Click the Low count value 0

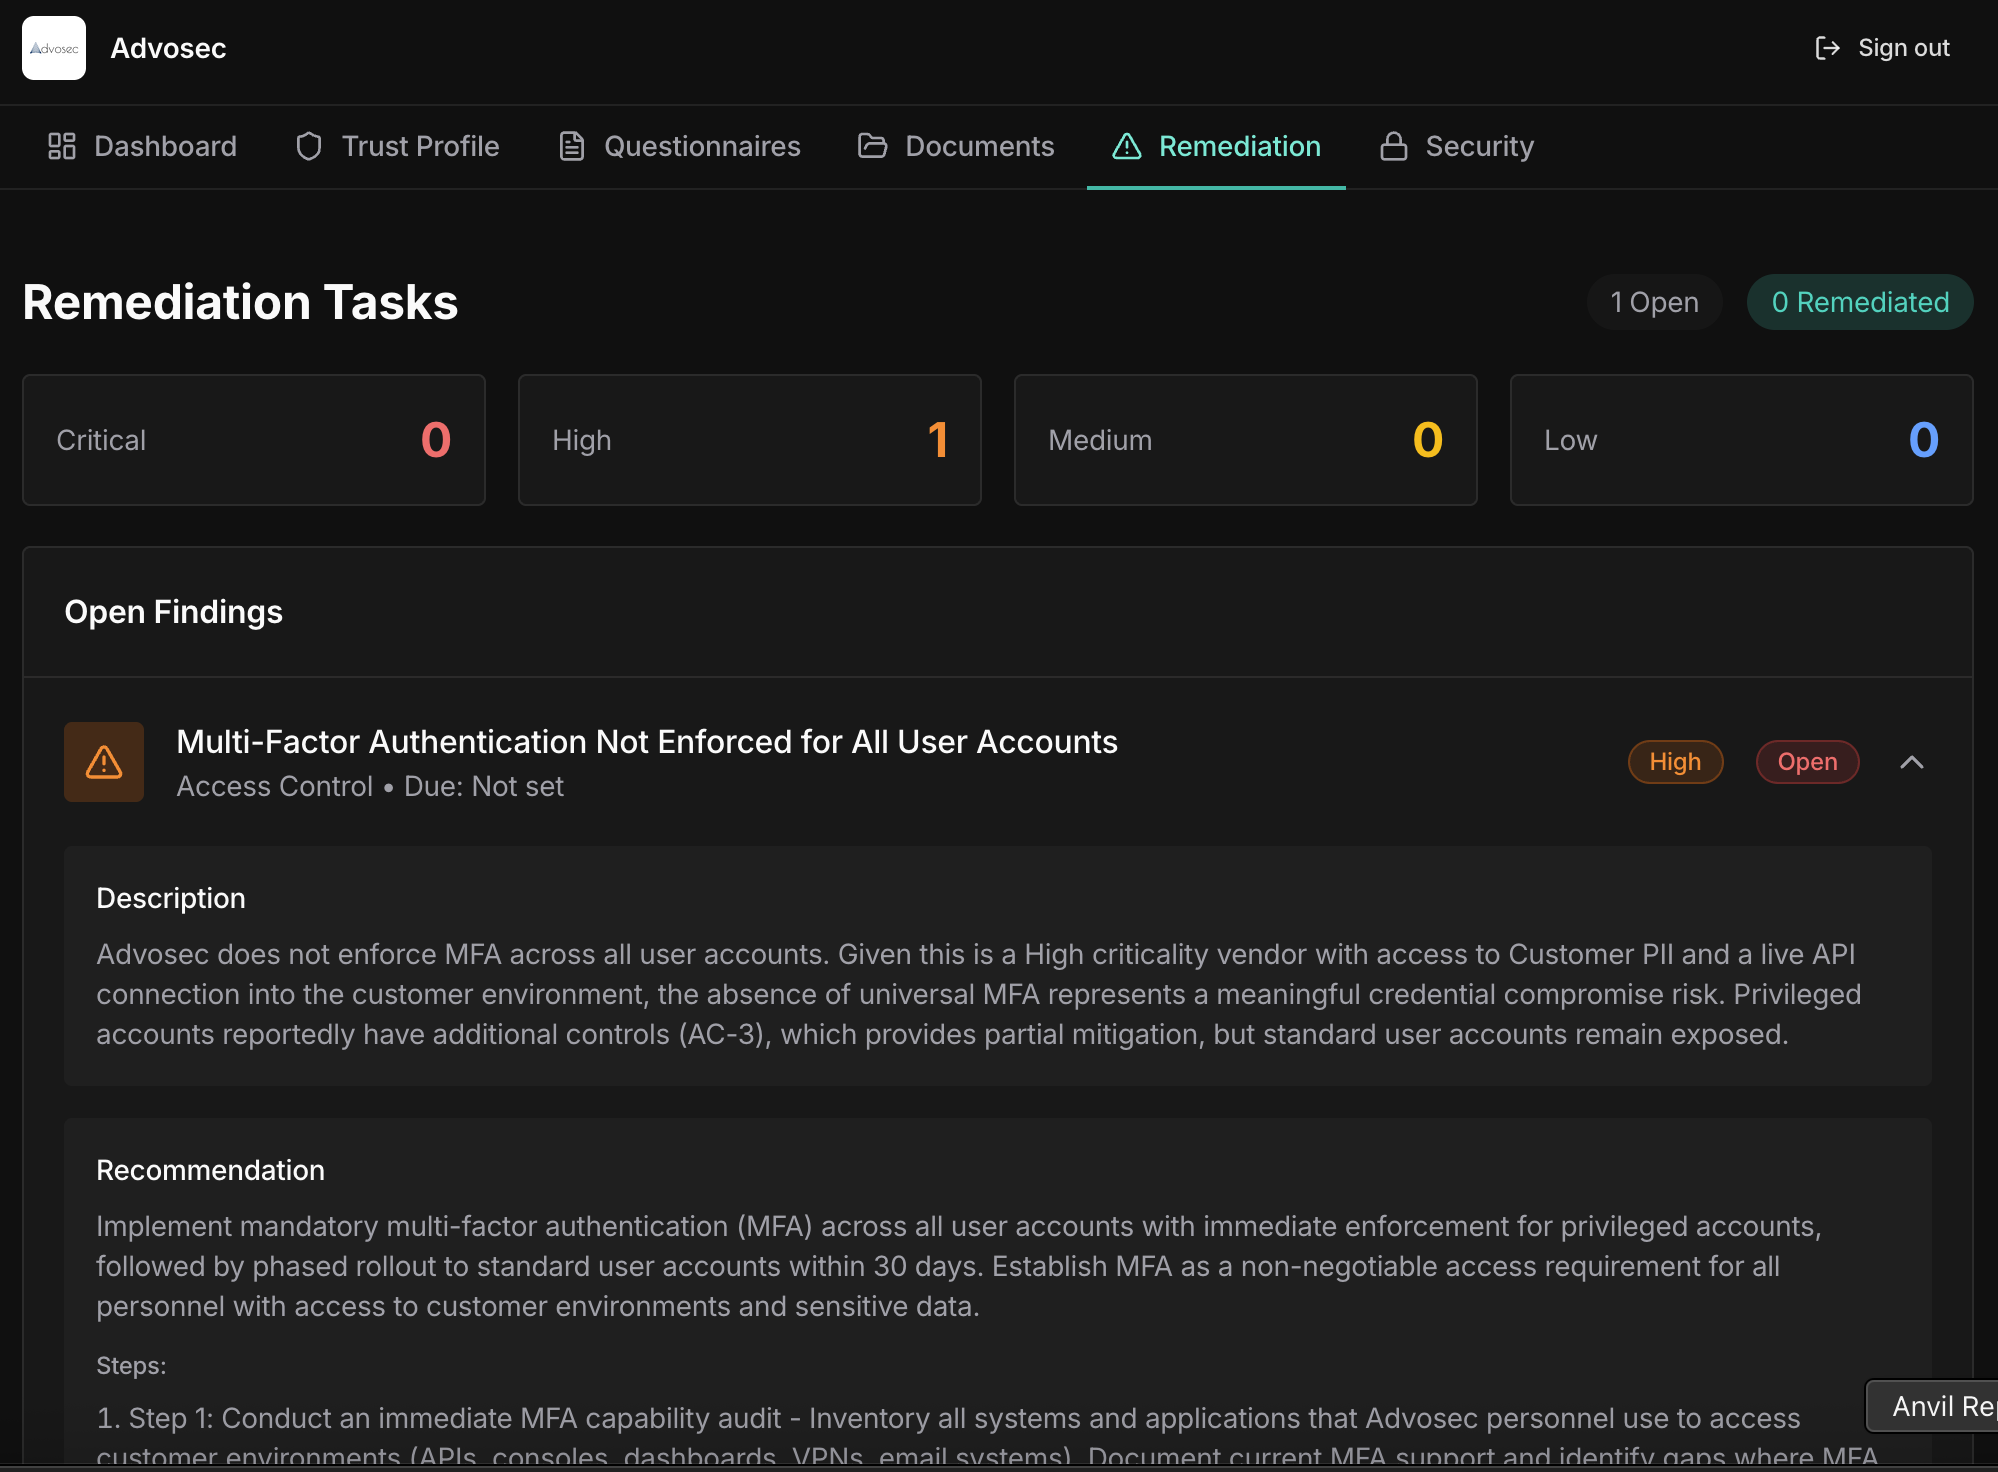pos(1924,440)
